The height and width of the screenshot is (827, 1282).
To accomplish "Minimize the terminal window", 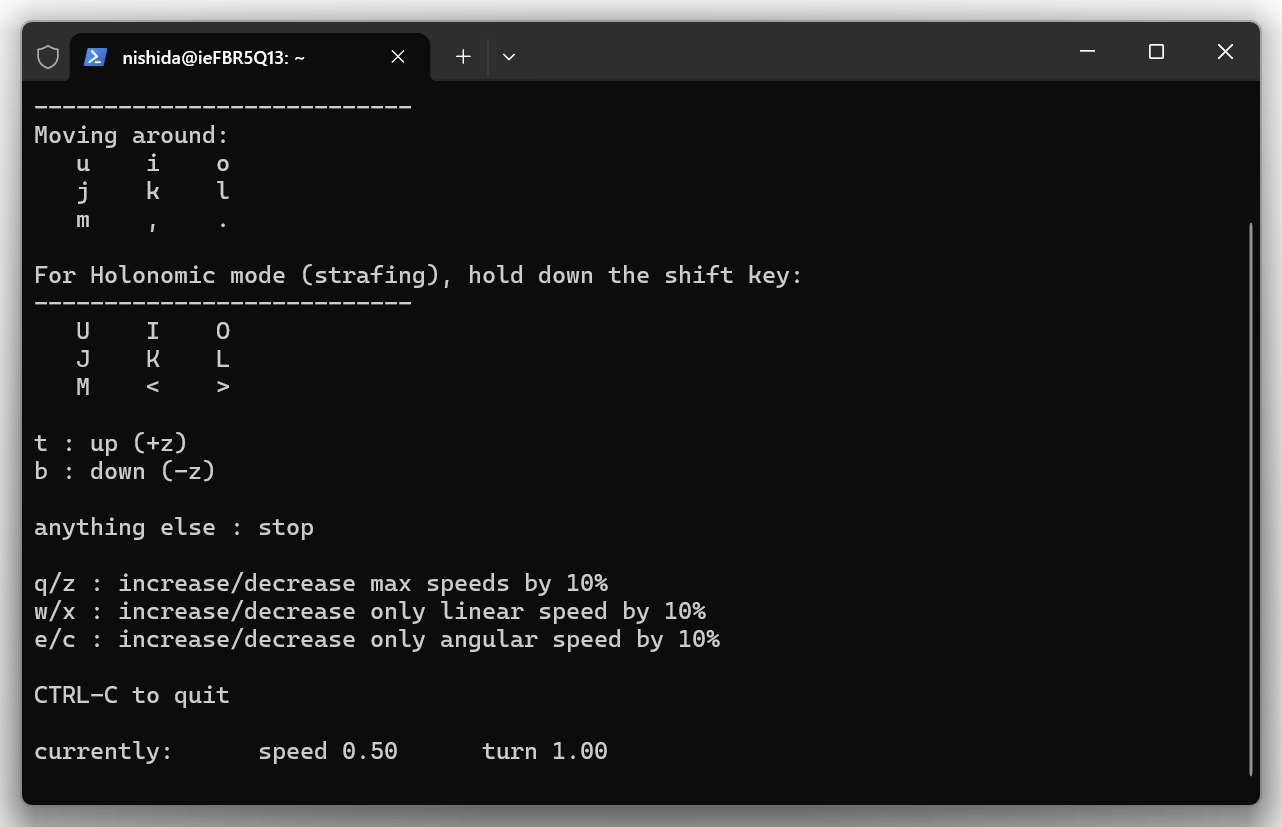I will 1088,52.
